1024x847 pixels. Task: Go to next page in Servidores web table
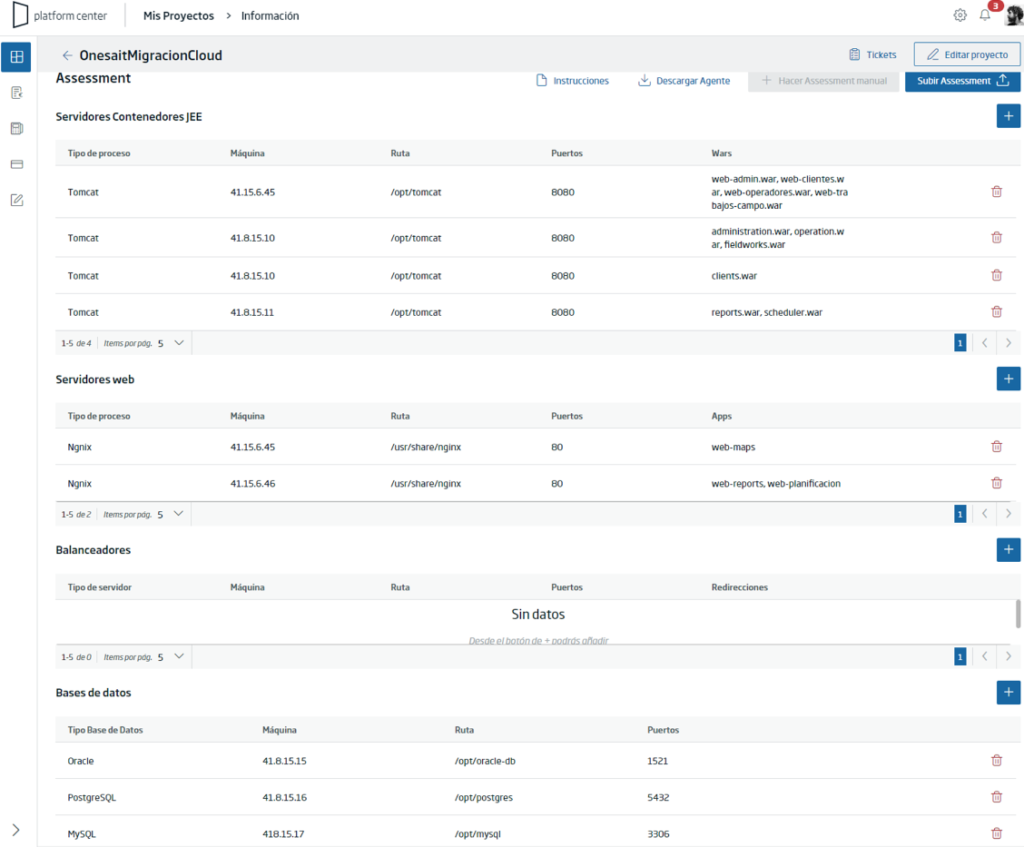pyautogui.click(x=1008, y=514)
